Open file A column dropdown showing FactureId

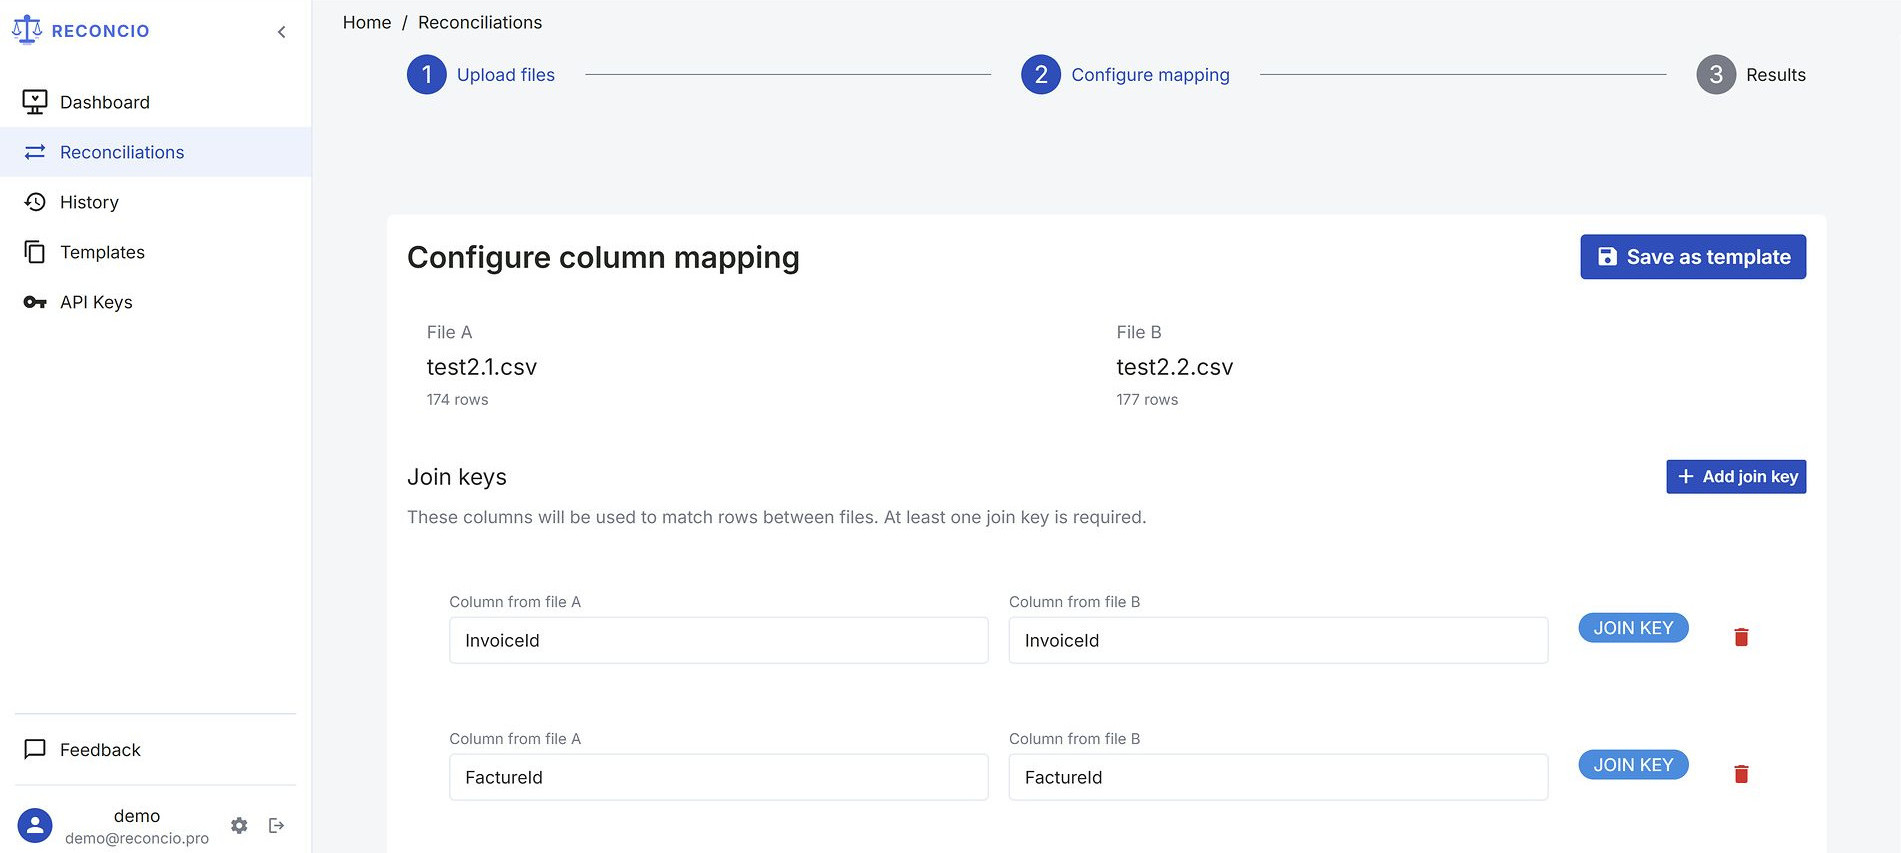point(719,777)
